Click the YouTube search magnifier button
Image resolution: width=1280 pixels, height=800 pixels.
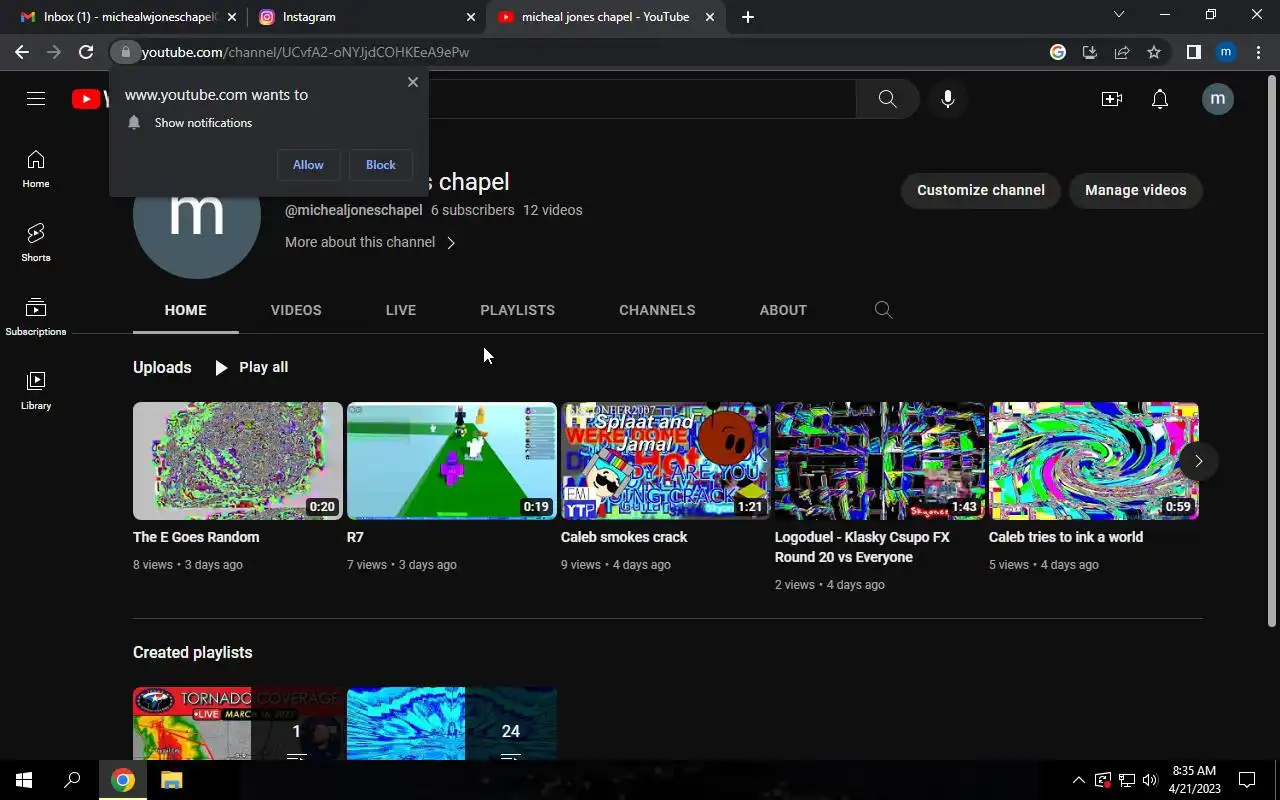pyautogui.click(x=887, y=99)
